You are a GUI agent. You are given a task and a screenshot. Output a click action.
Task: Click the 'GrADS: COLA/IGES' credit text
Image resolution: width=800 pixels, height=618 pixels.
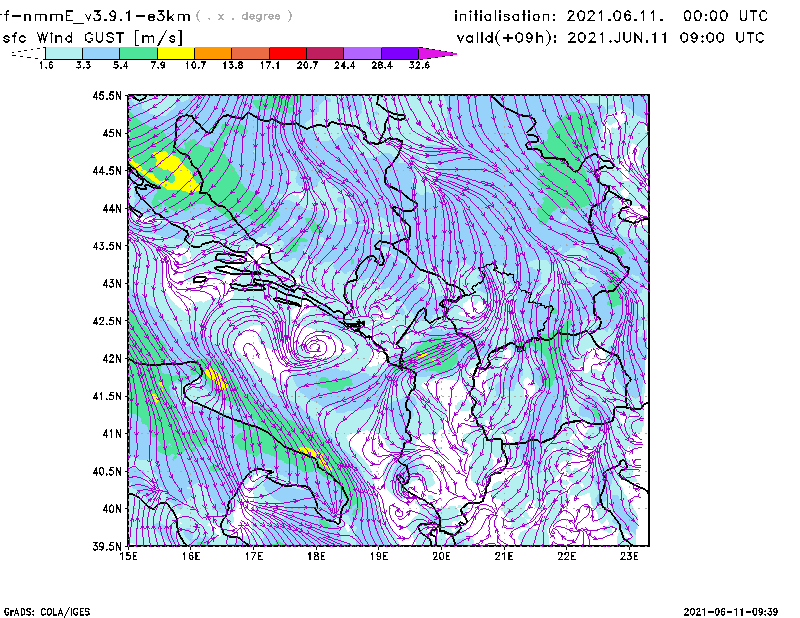pyautogui.click(x=47, y=612)
